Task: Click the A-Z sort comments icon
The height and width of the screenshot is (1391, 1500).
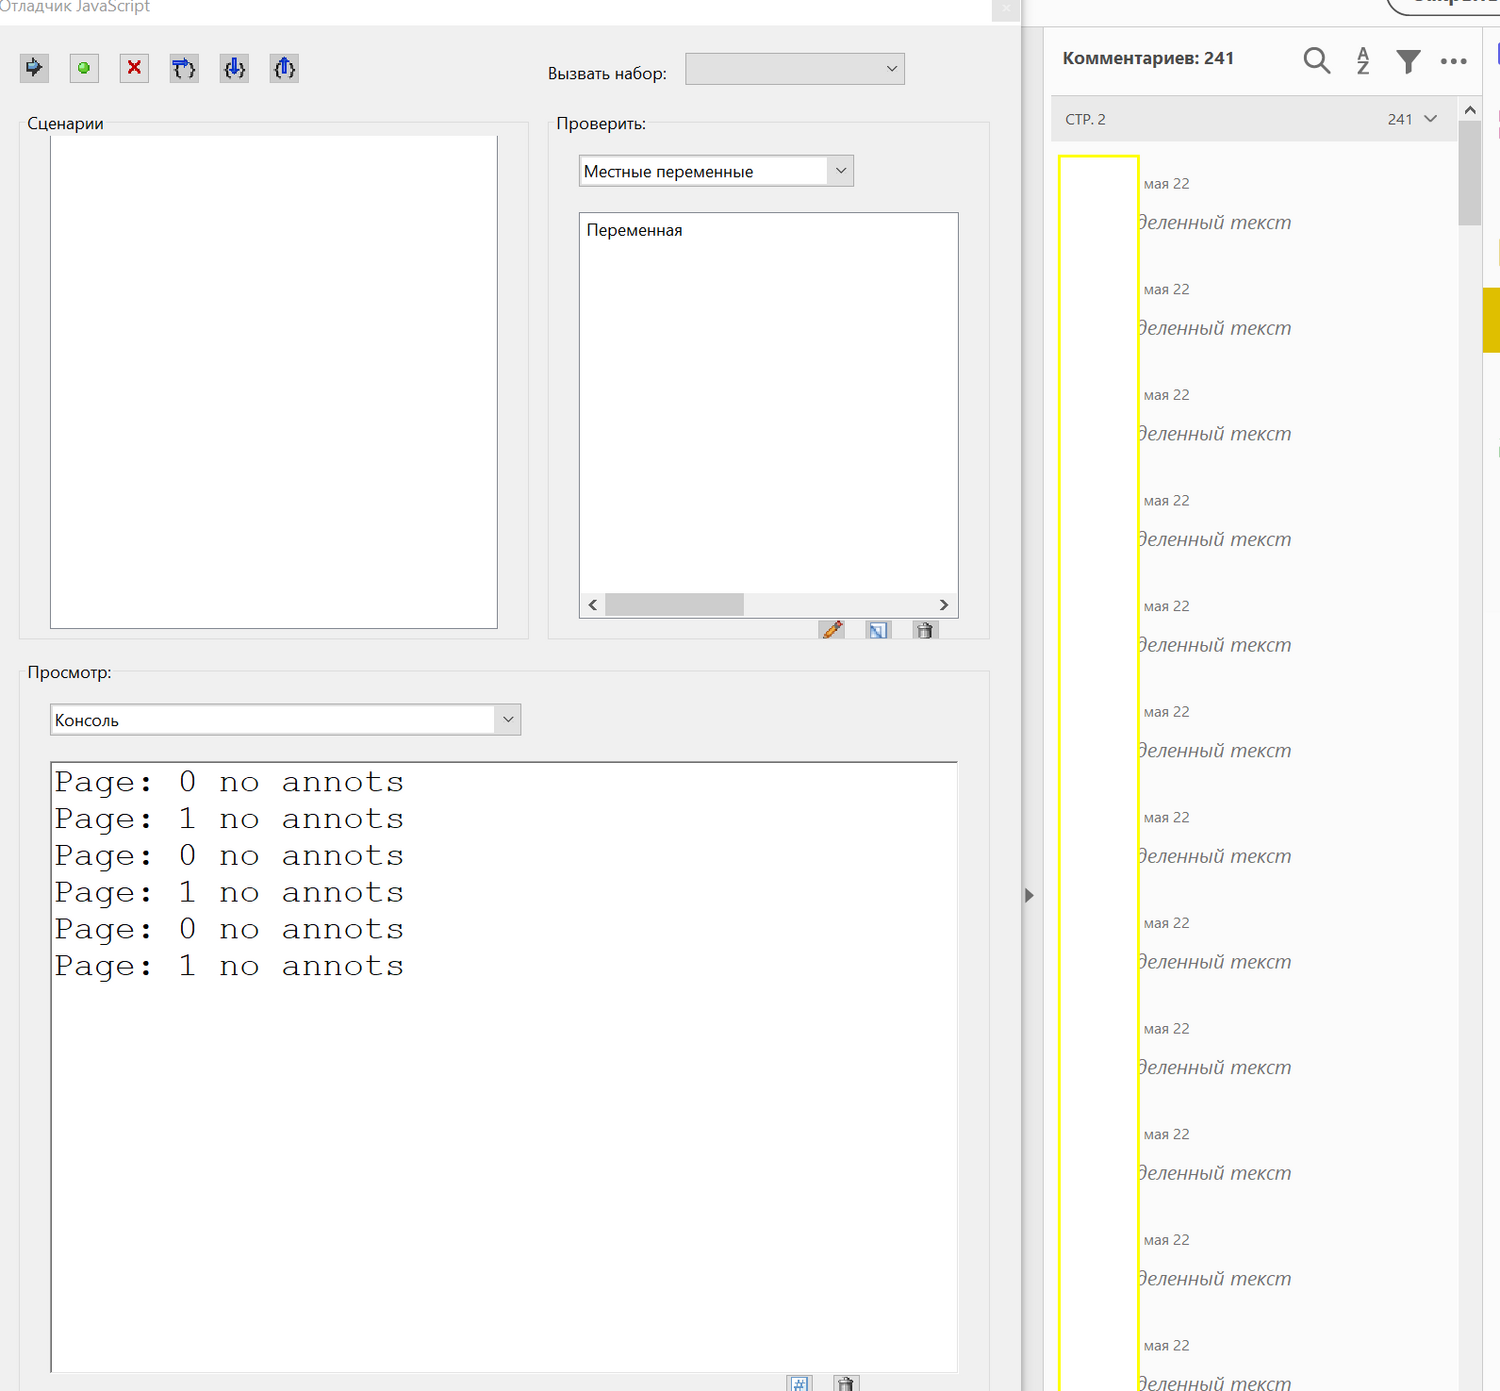Action: (1363, 61)
